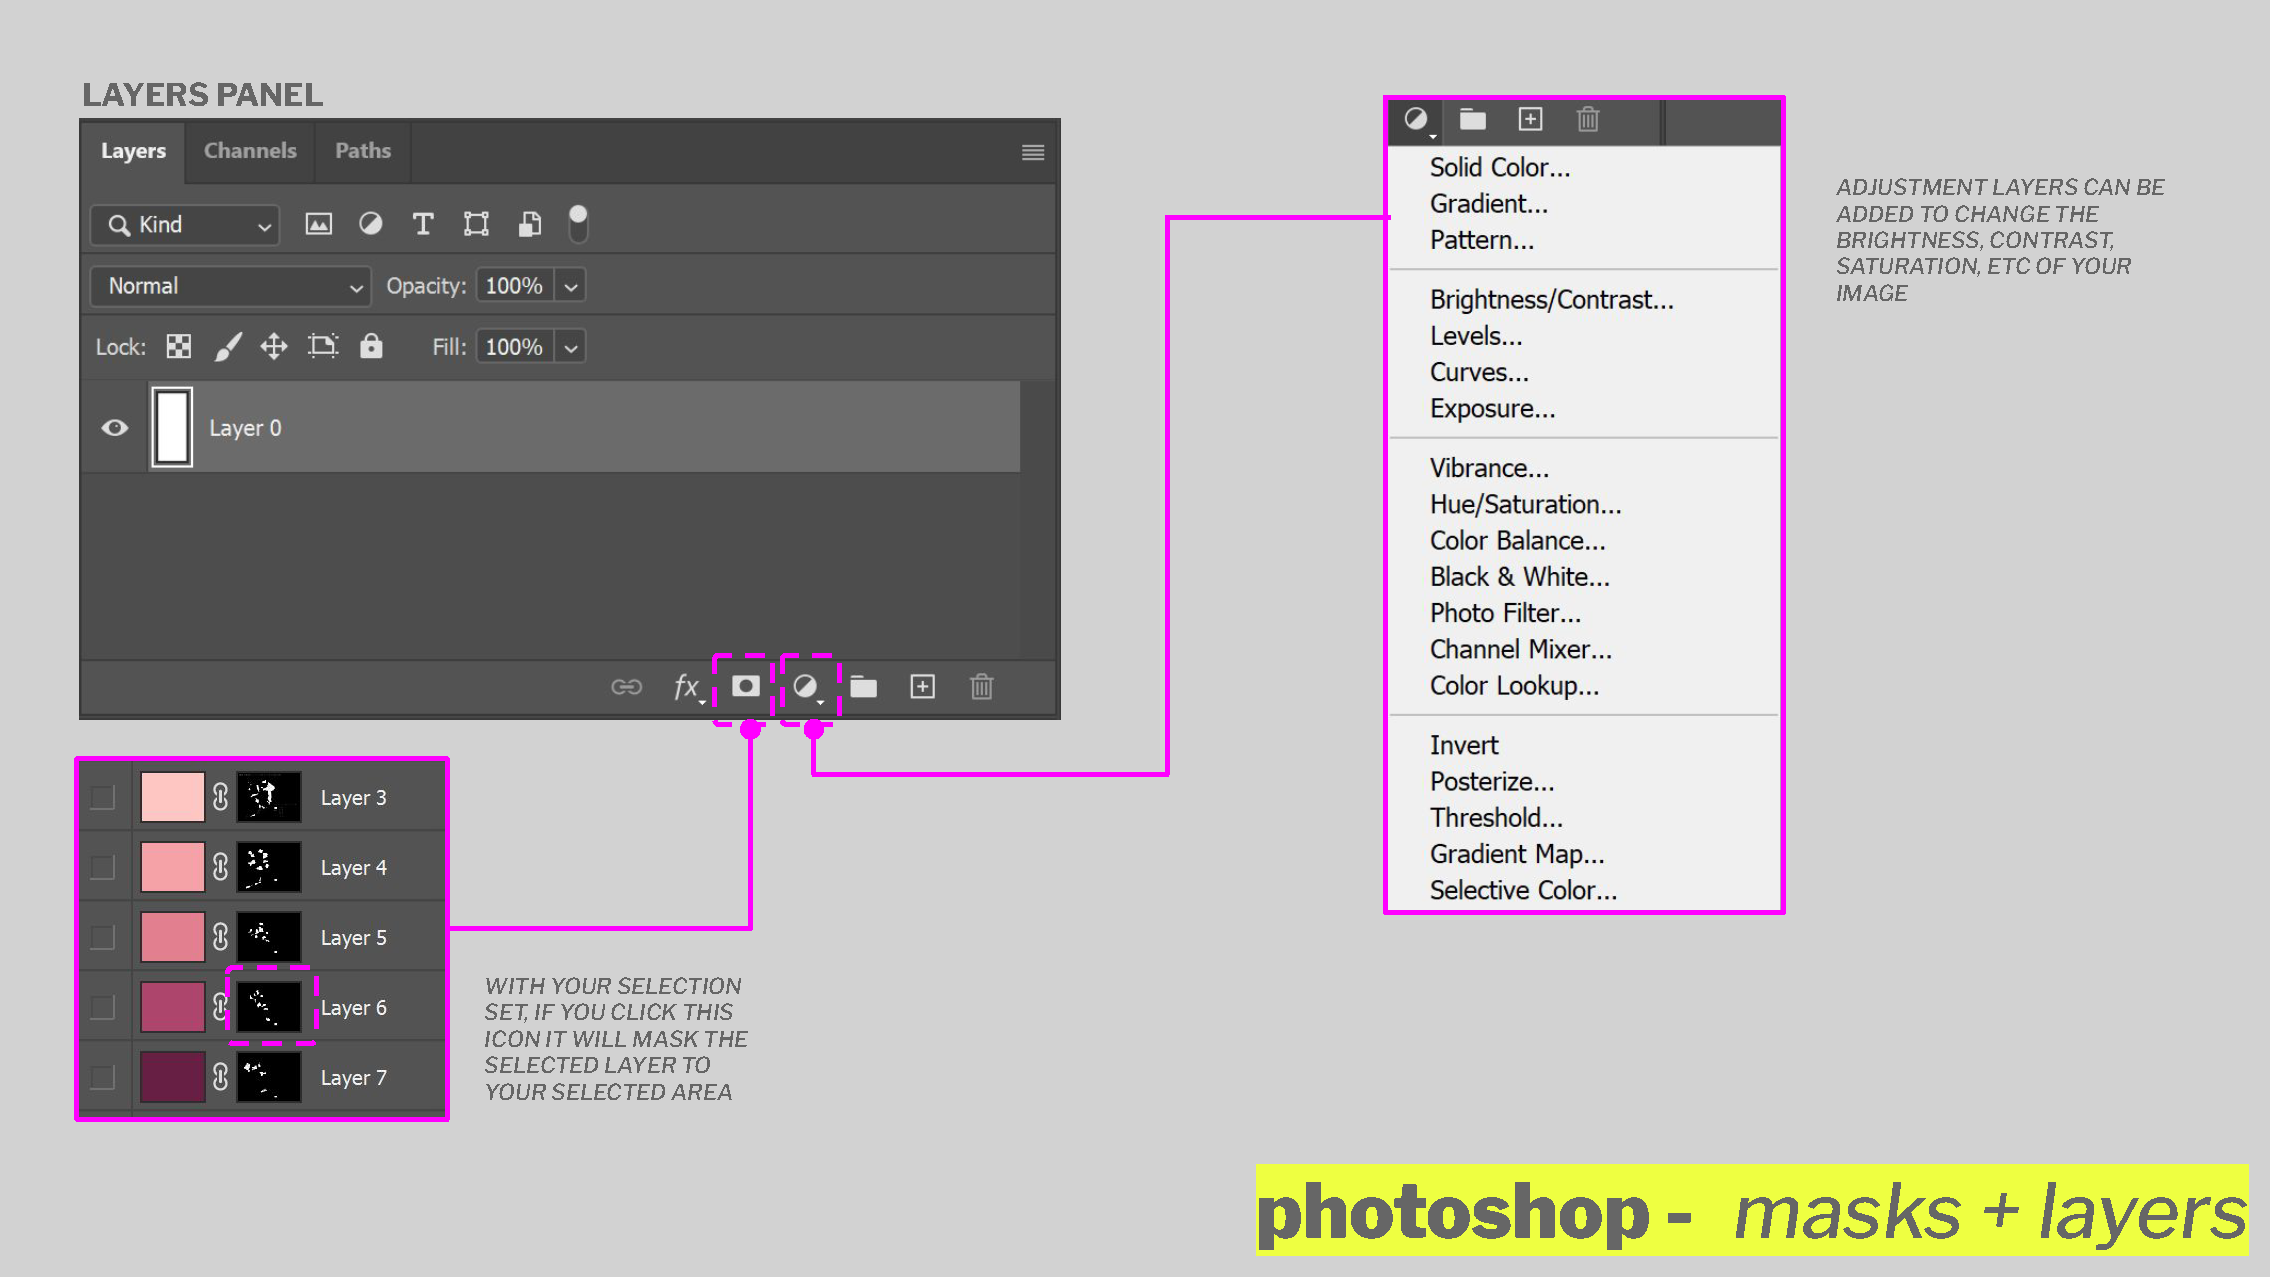Image resolution: width=2270 pixels, height=1277 pixels.
Task: Click Layer 6 mask thumbnail
Action: pos(269,1007)
